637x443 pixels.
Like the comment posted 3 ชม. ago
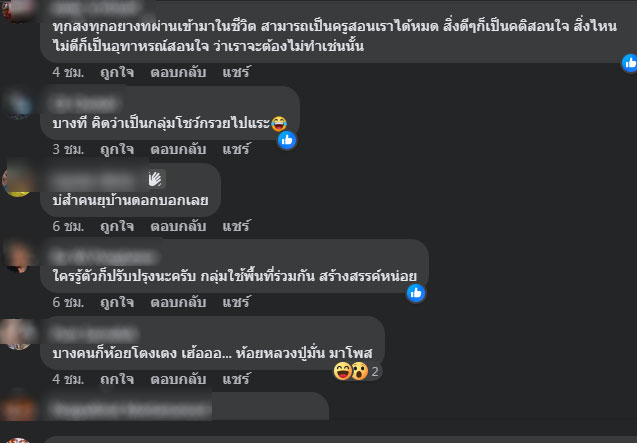tap(117, 150)
